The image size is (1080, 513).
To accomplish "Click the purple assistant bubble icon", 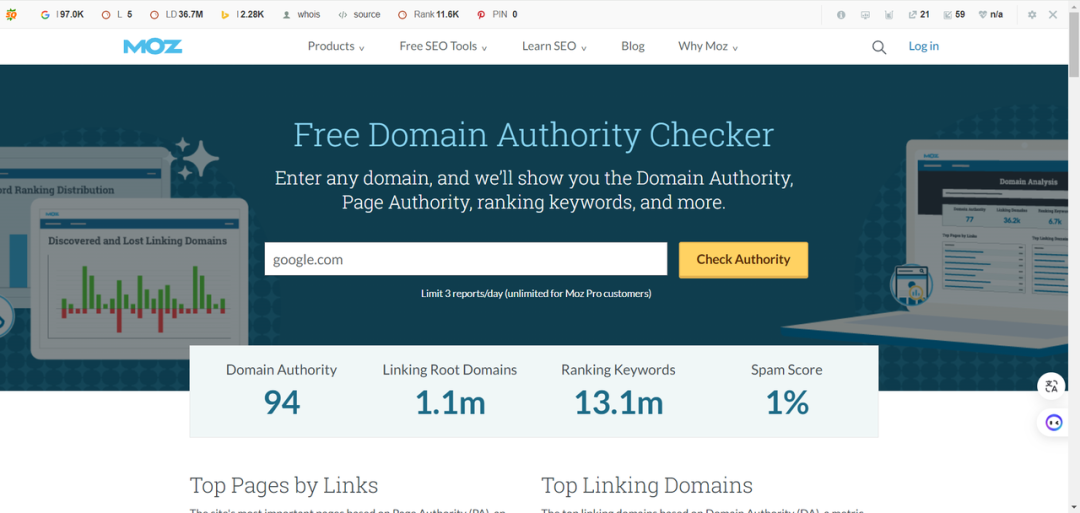I will (1054, 422).
